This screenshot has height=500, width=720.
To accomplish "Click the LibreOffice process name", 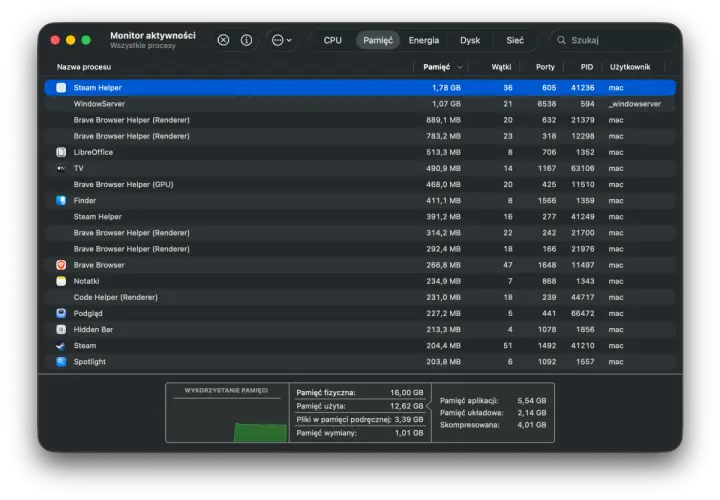I will [x=93, y=152].
